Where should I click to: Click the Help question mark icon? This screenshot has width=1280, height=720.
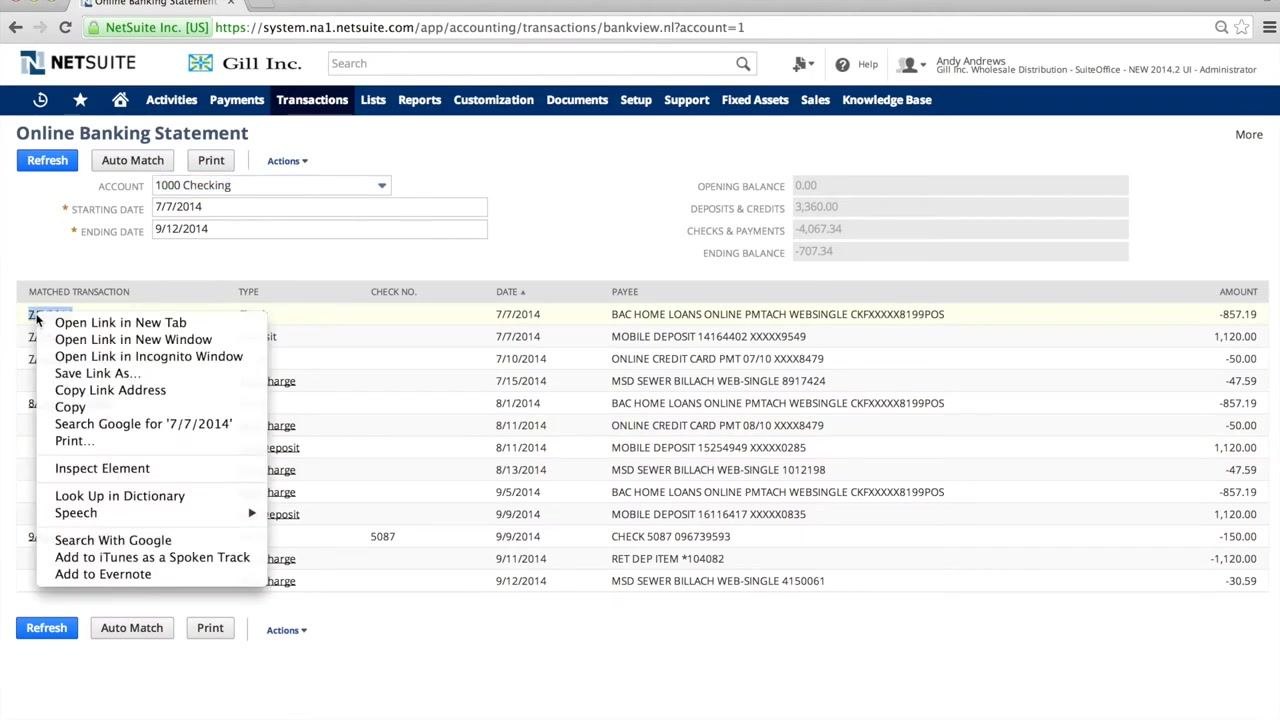pos(842,64)
